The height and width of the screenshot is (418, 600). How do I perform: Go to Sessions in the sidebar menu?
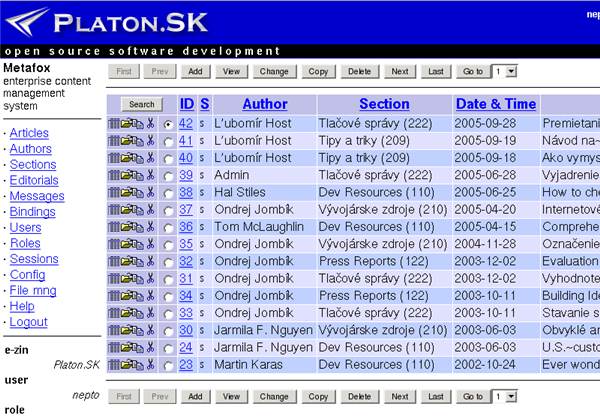pyautogui.click(x=34, y=258)
